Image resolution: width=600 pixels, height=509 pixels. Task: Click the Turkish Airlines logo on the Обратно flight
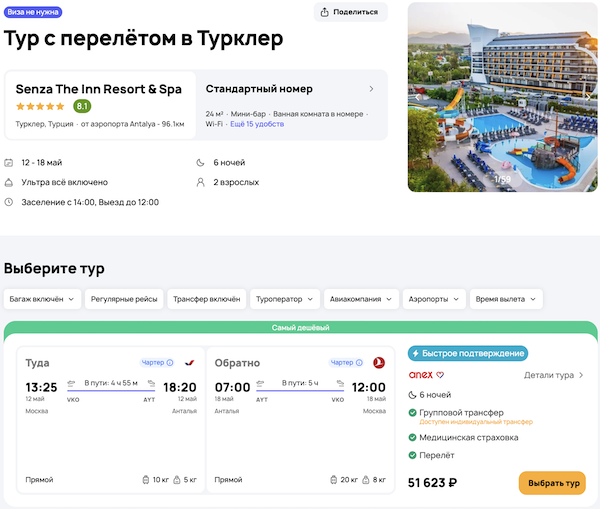(x=379, y=362)
